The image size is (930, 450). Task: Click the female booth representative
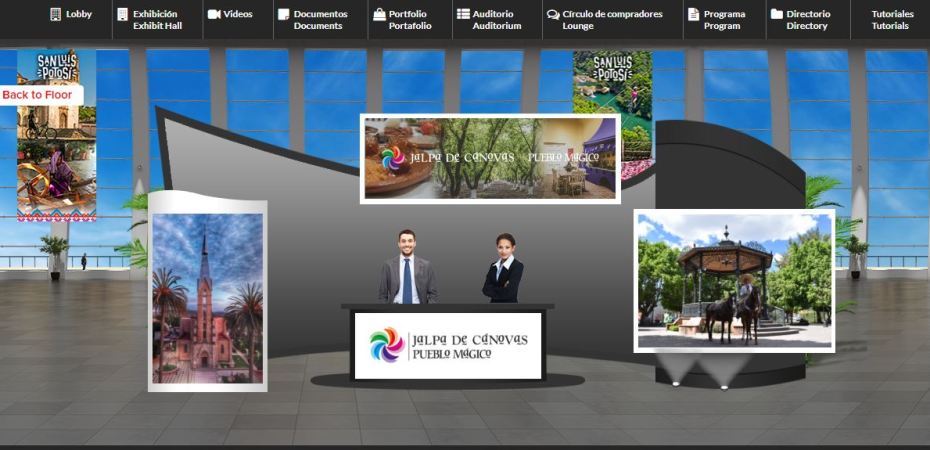pos(503,270)
